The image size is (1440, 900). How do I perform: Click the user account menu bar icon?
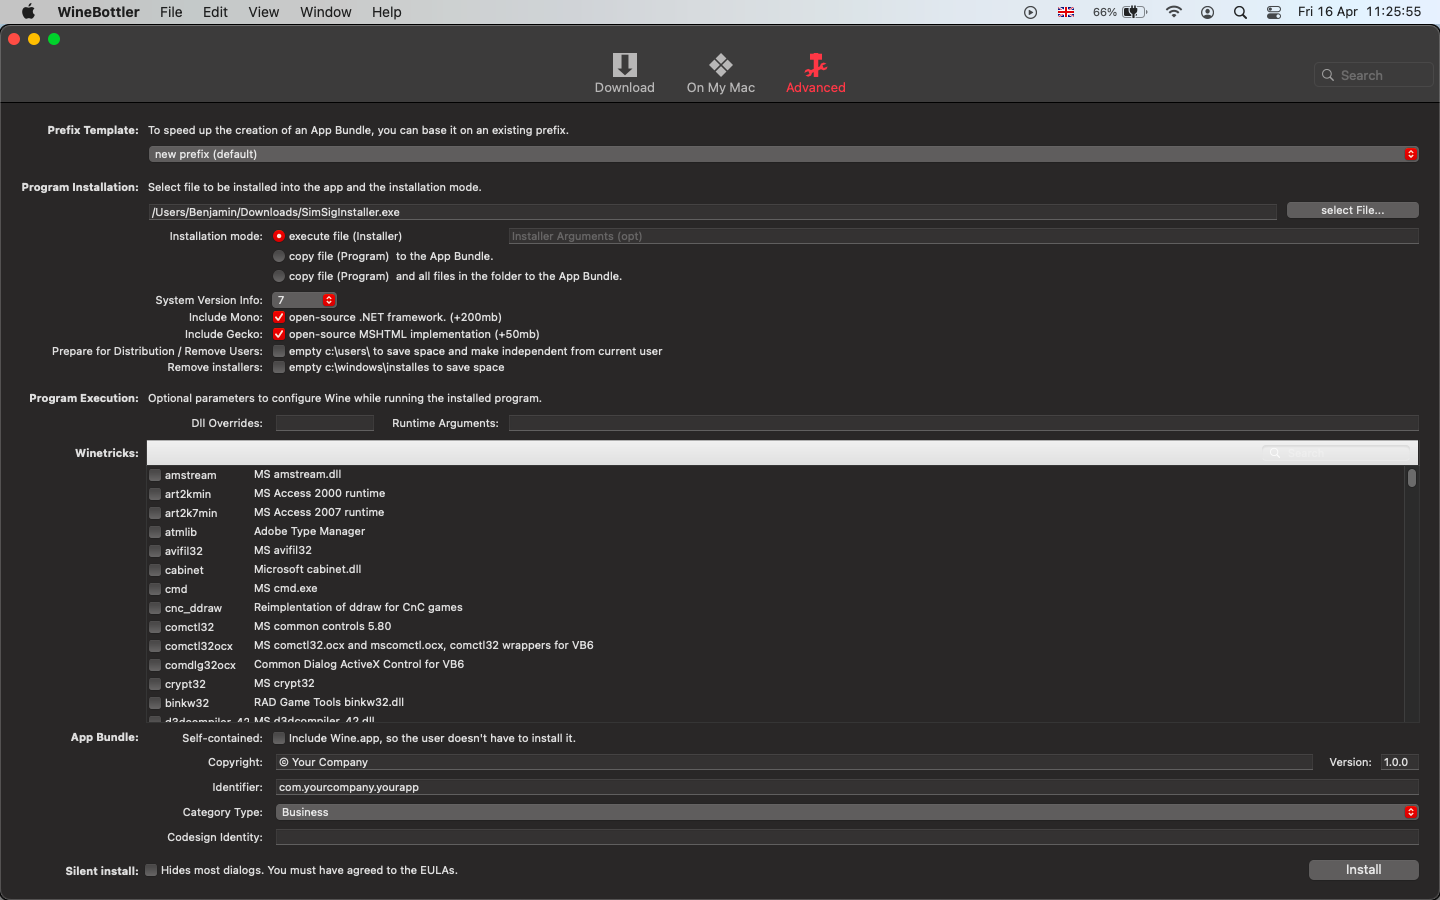[x=1207, y=12]
